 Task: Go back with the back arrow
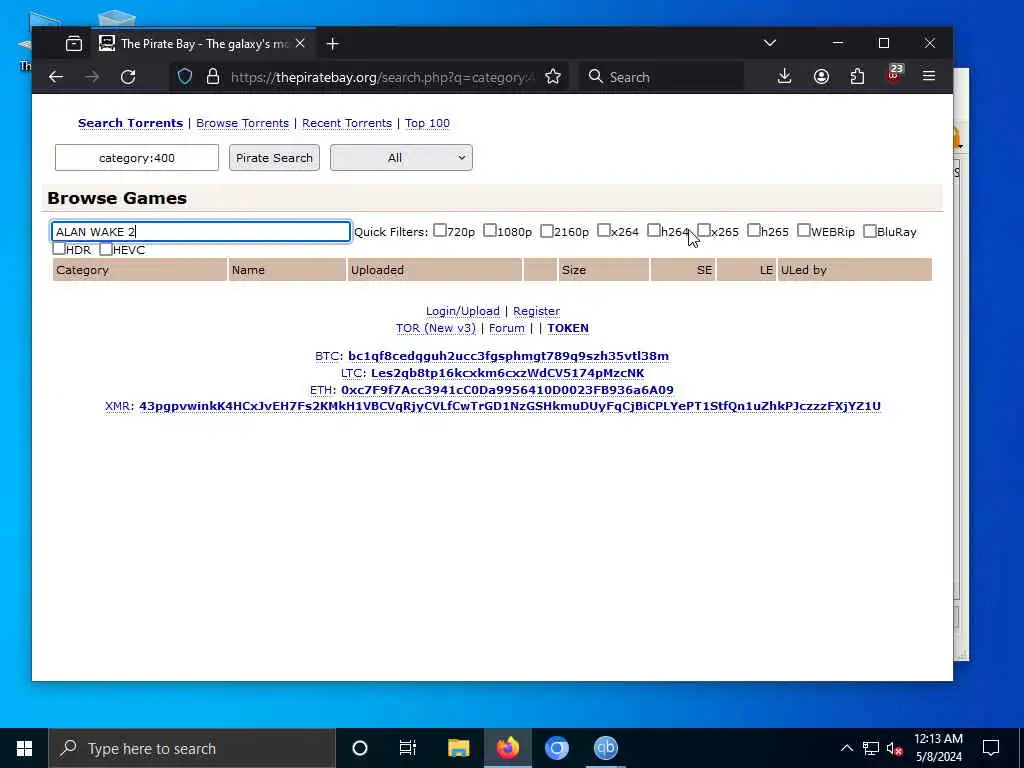point(56,77)
